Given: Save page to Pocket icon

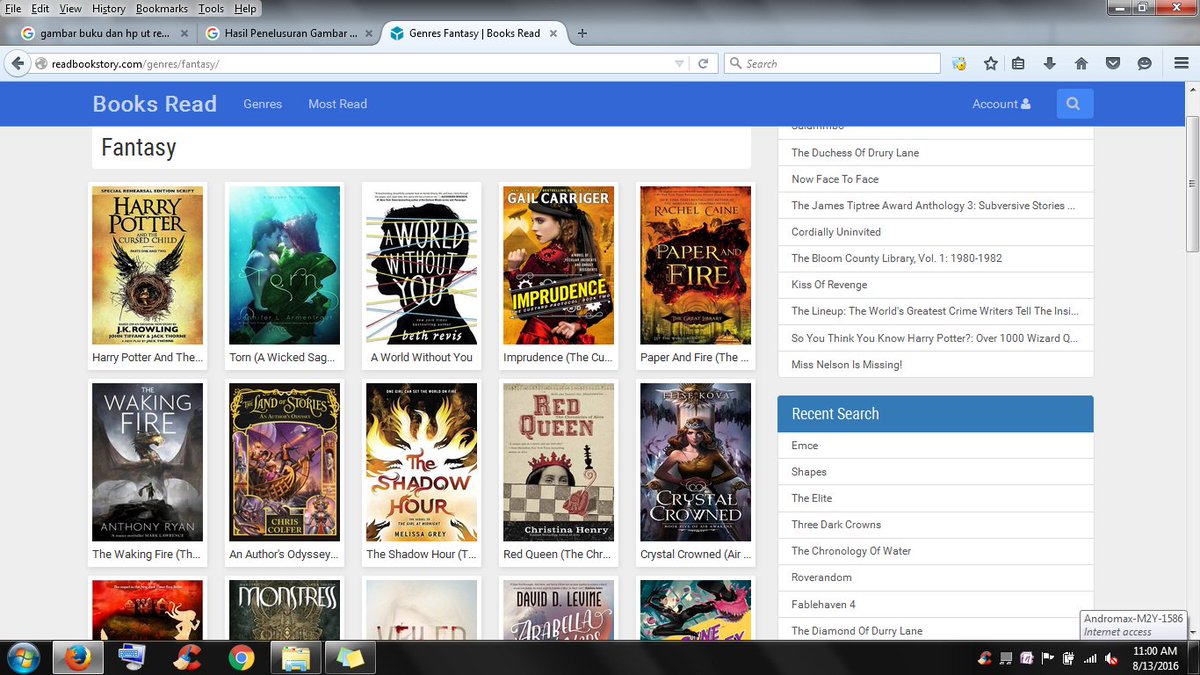Looking at the screenshot, I should pyautogui.click(x=1112, y=63).
